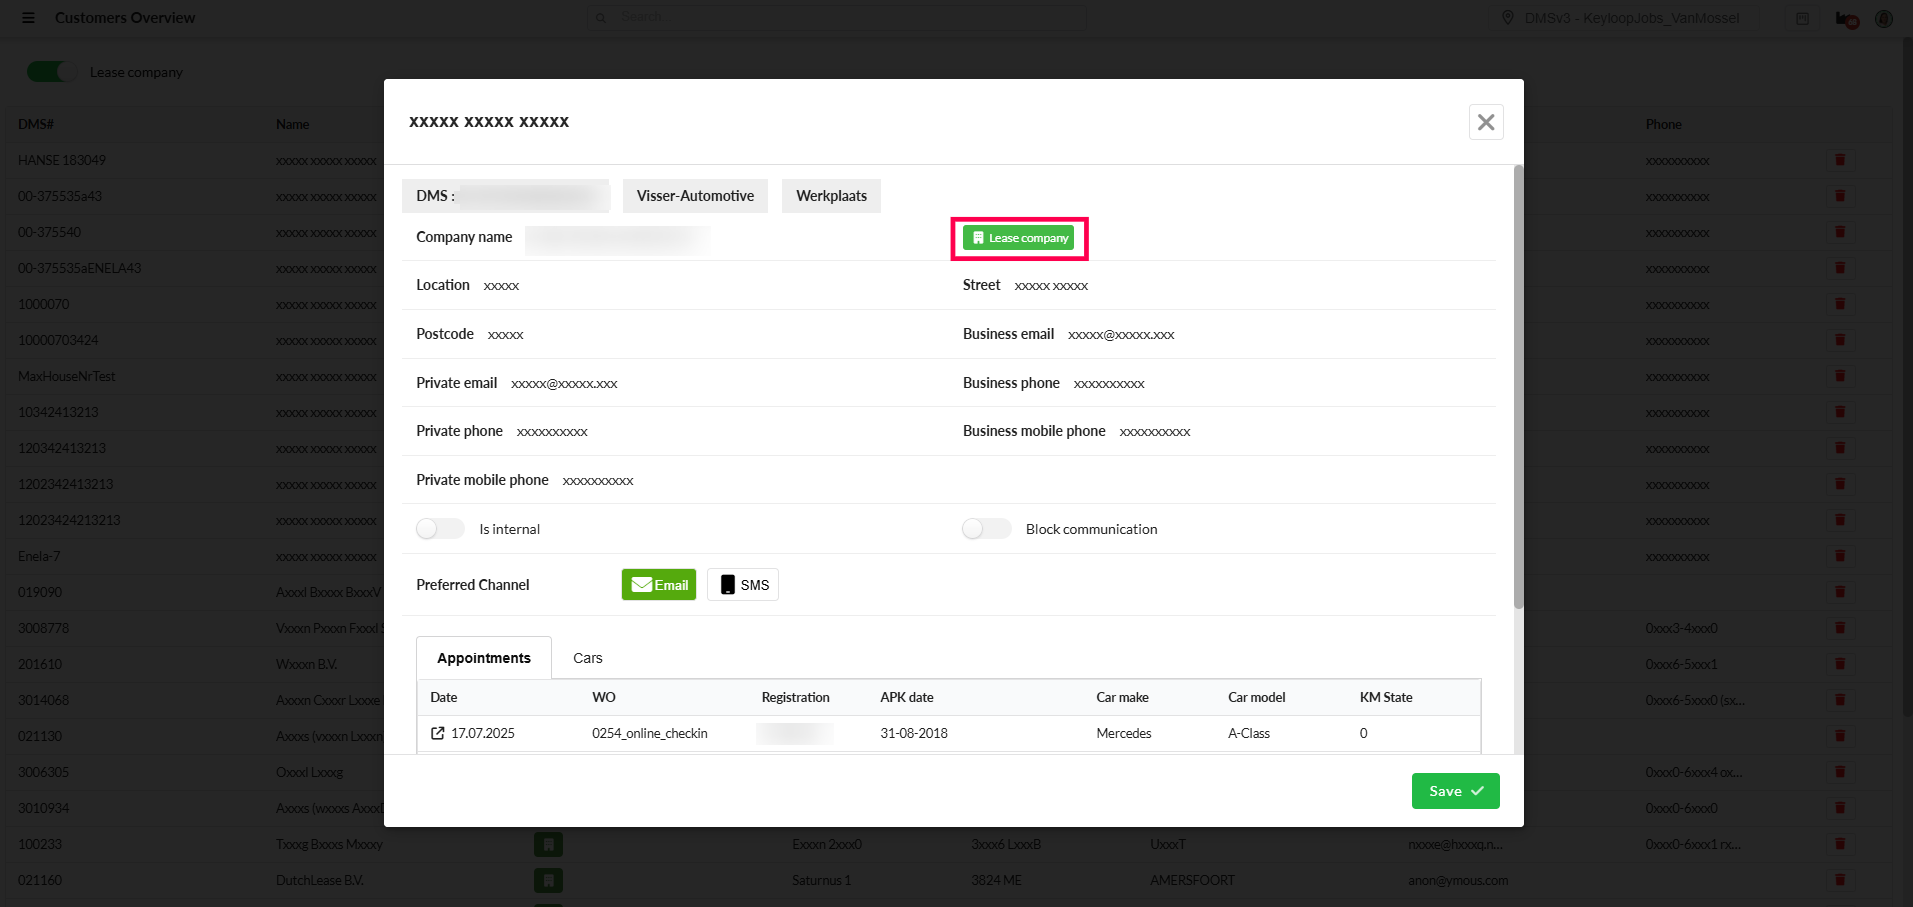Open the user profile avatar
This screenshot has width=1913, height=907.
(x=1884, y=19)
